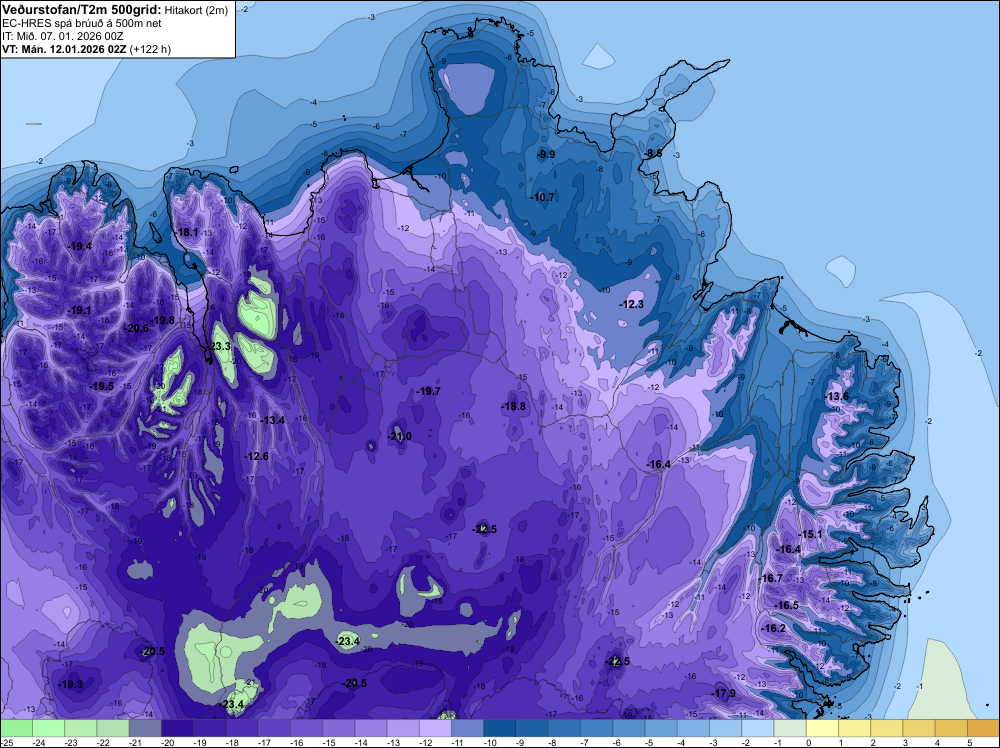
Task: Click the -23.3 temperature label
Action: click(218, 346)
